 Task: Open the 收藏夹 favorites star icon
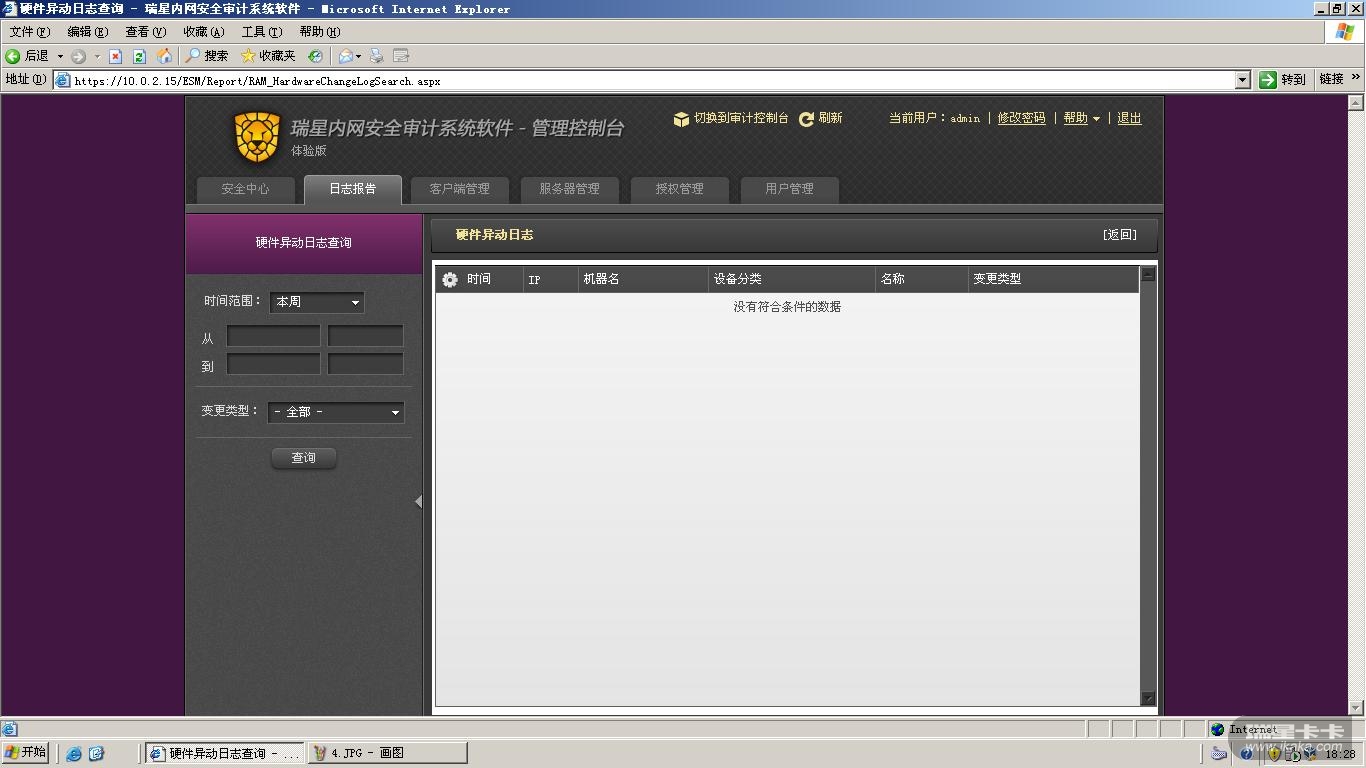[248, 56]
